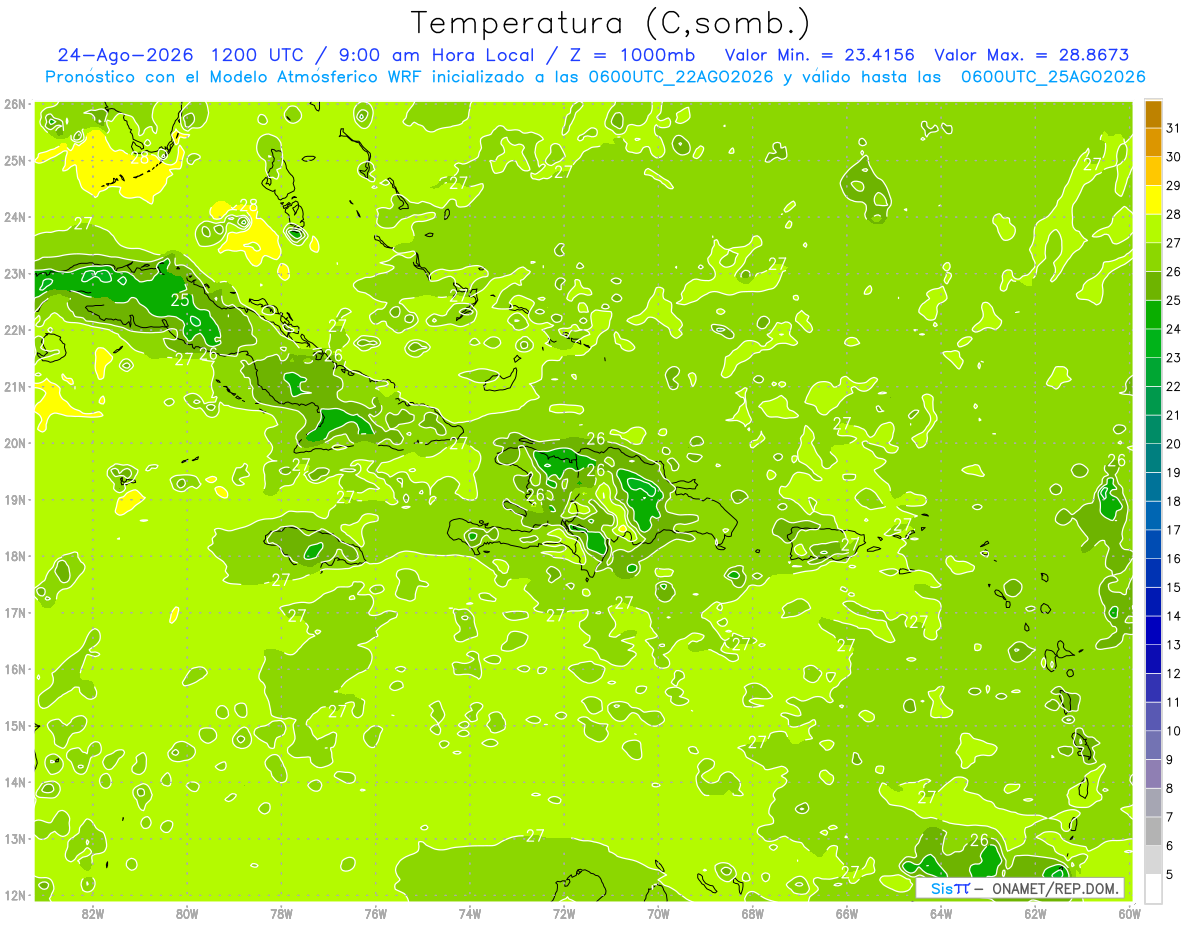This screenshot has height=927, width=1200.
Task: Click longitude axis label 74W
Action: (x=470, y=913)
